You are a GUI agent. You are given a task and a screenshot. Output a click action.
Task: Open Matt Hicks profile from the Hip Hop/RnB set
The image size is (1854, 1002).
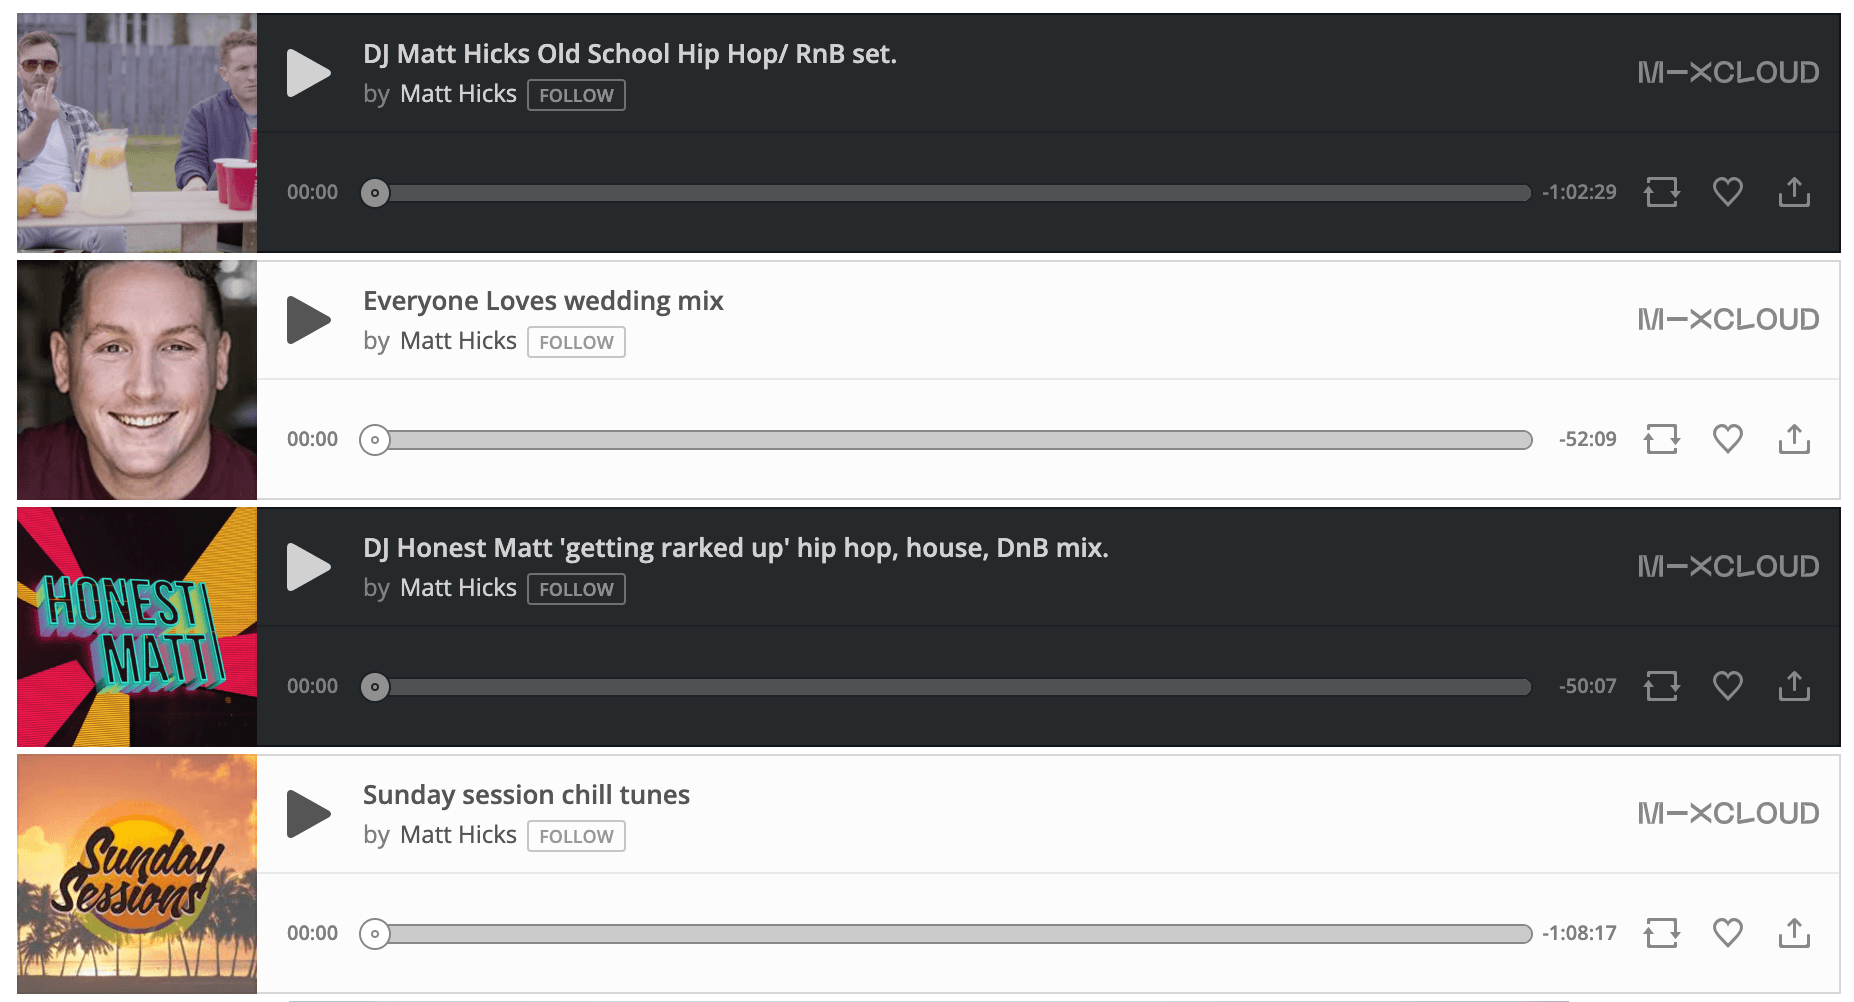(458, 94)
